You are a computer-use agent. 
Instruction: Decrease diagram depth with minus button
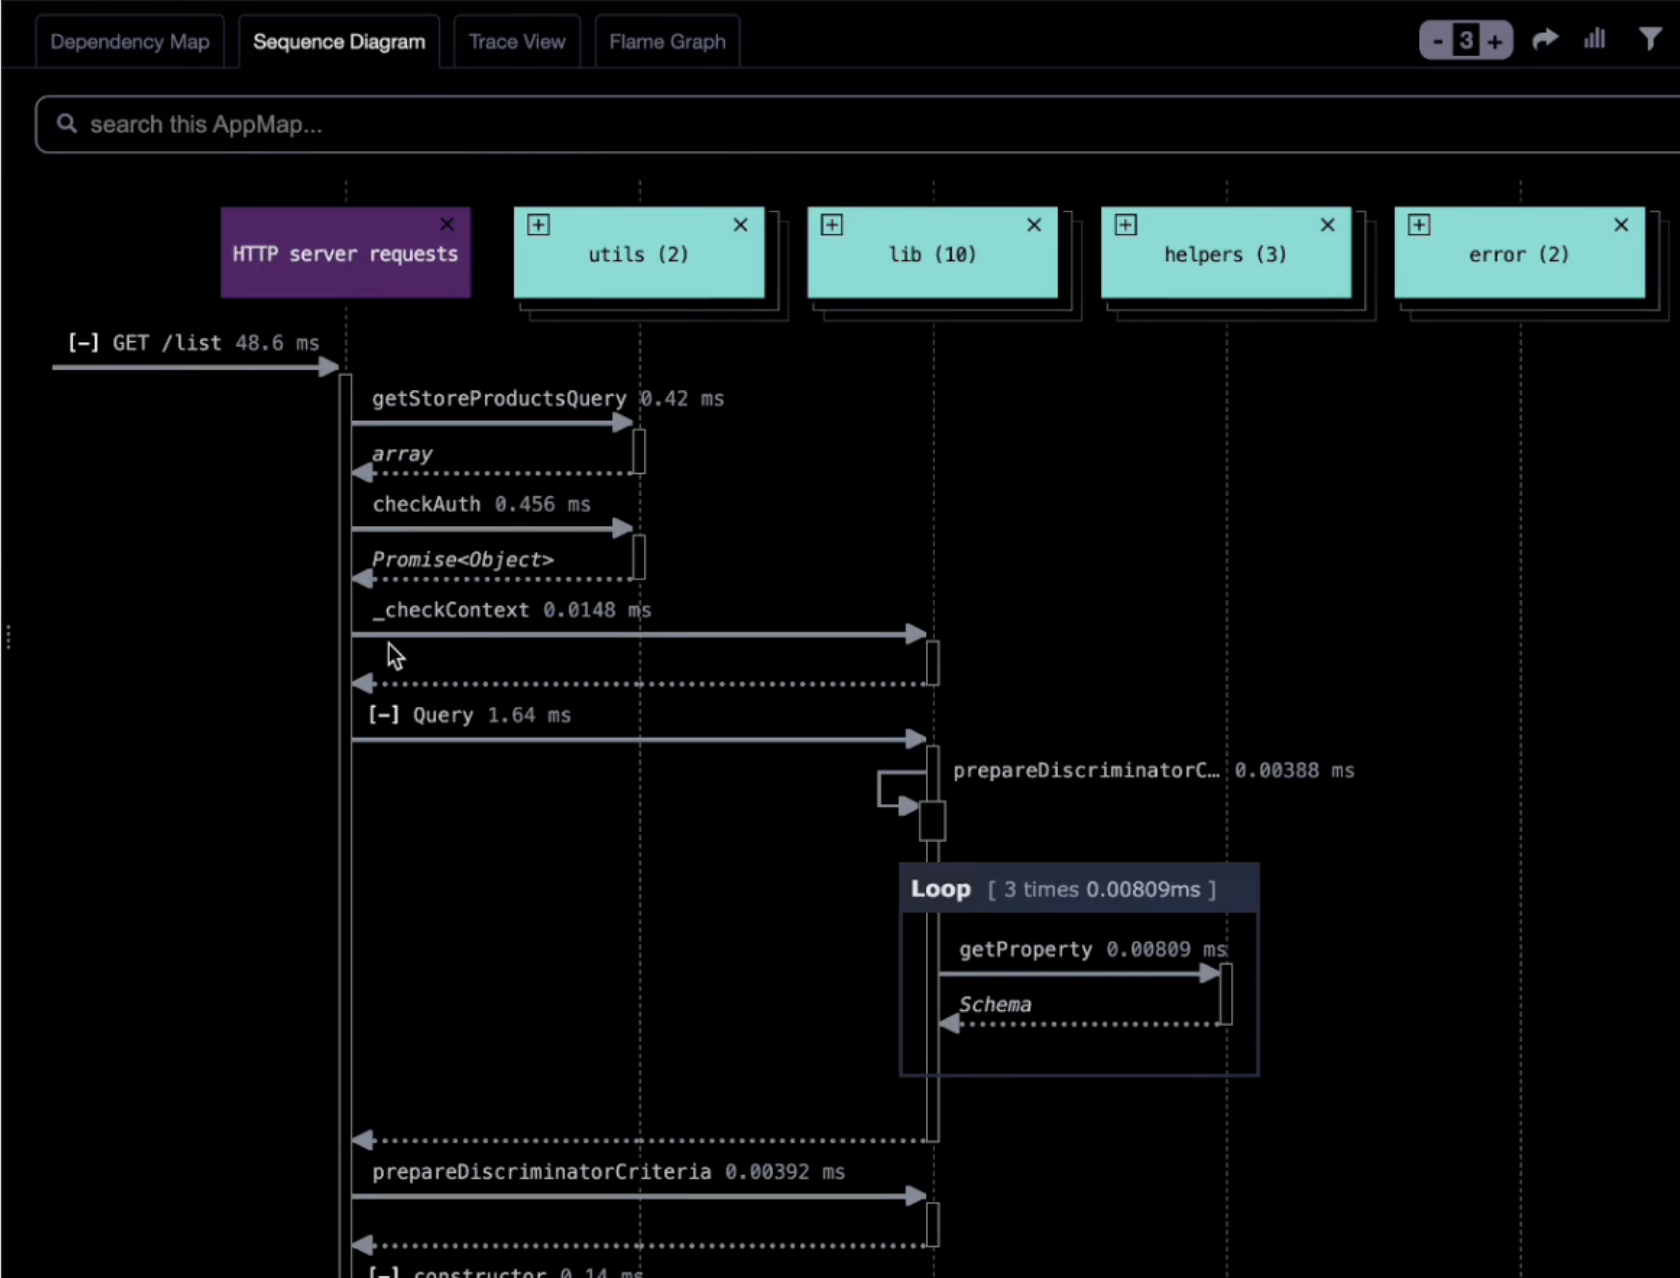[x=1437, y=41]
